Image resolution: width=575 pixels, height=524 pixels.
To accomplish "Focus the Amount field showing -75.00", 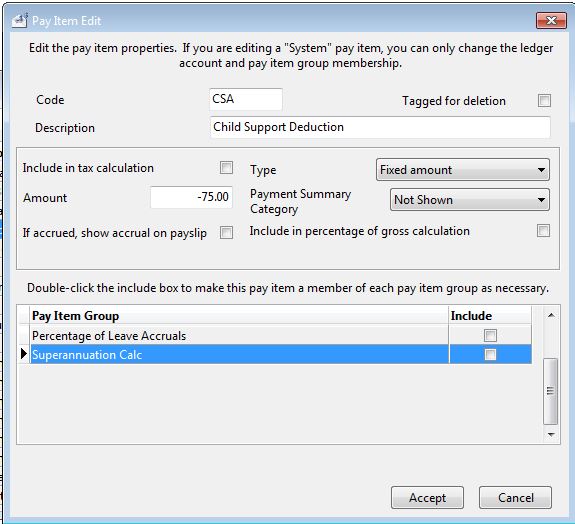I will coord(191,197).
